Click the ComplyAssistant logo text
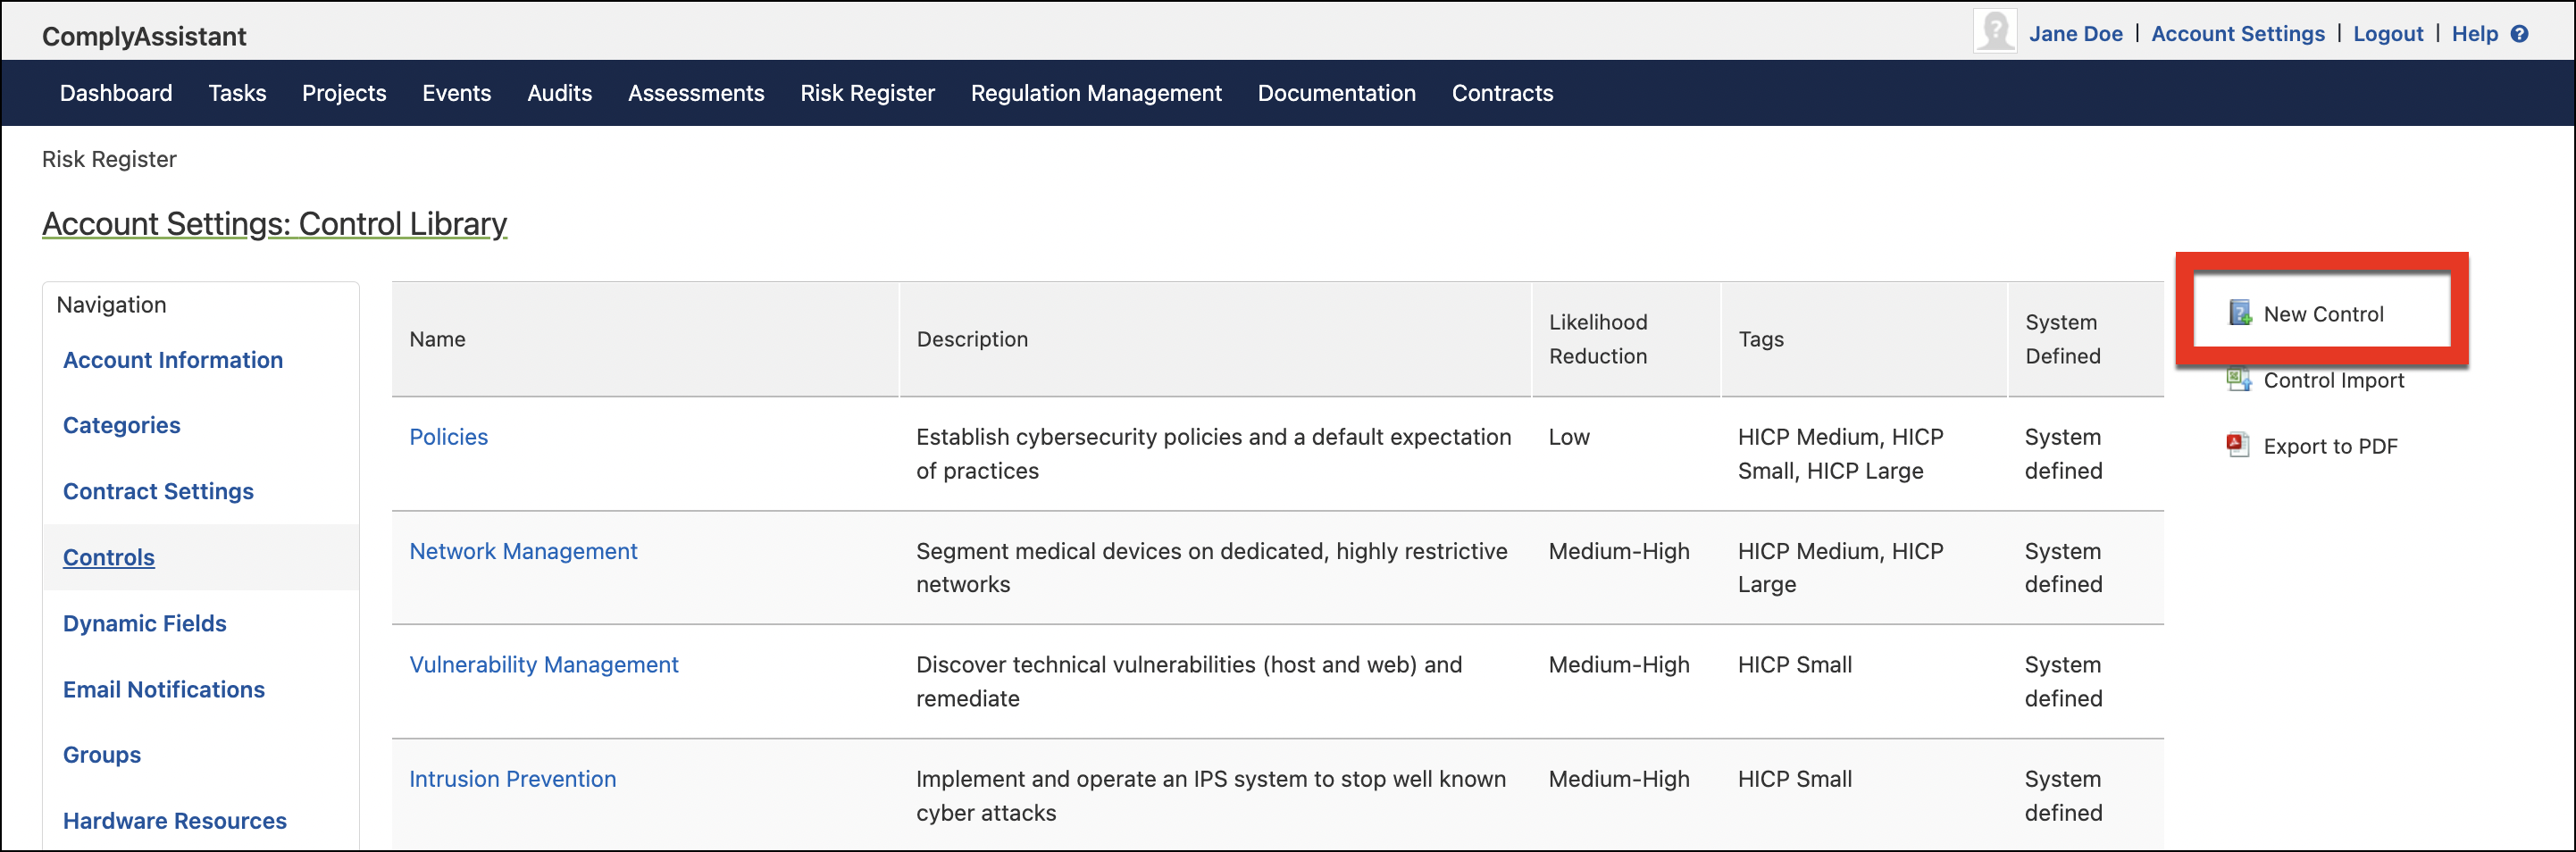Screen dimensions: 2576x852 tap(144, 36)
